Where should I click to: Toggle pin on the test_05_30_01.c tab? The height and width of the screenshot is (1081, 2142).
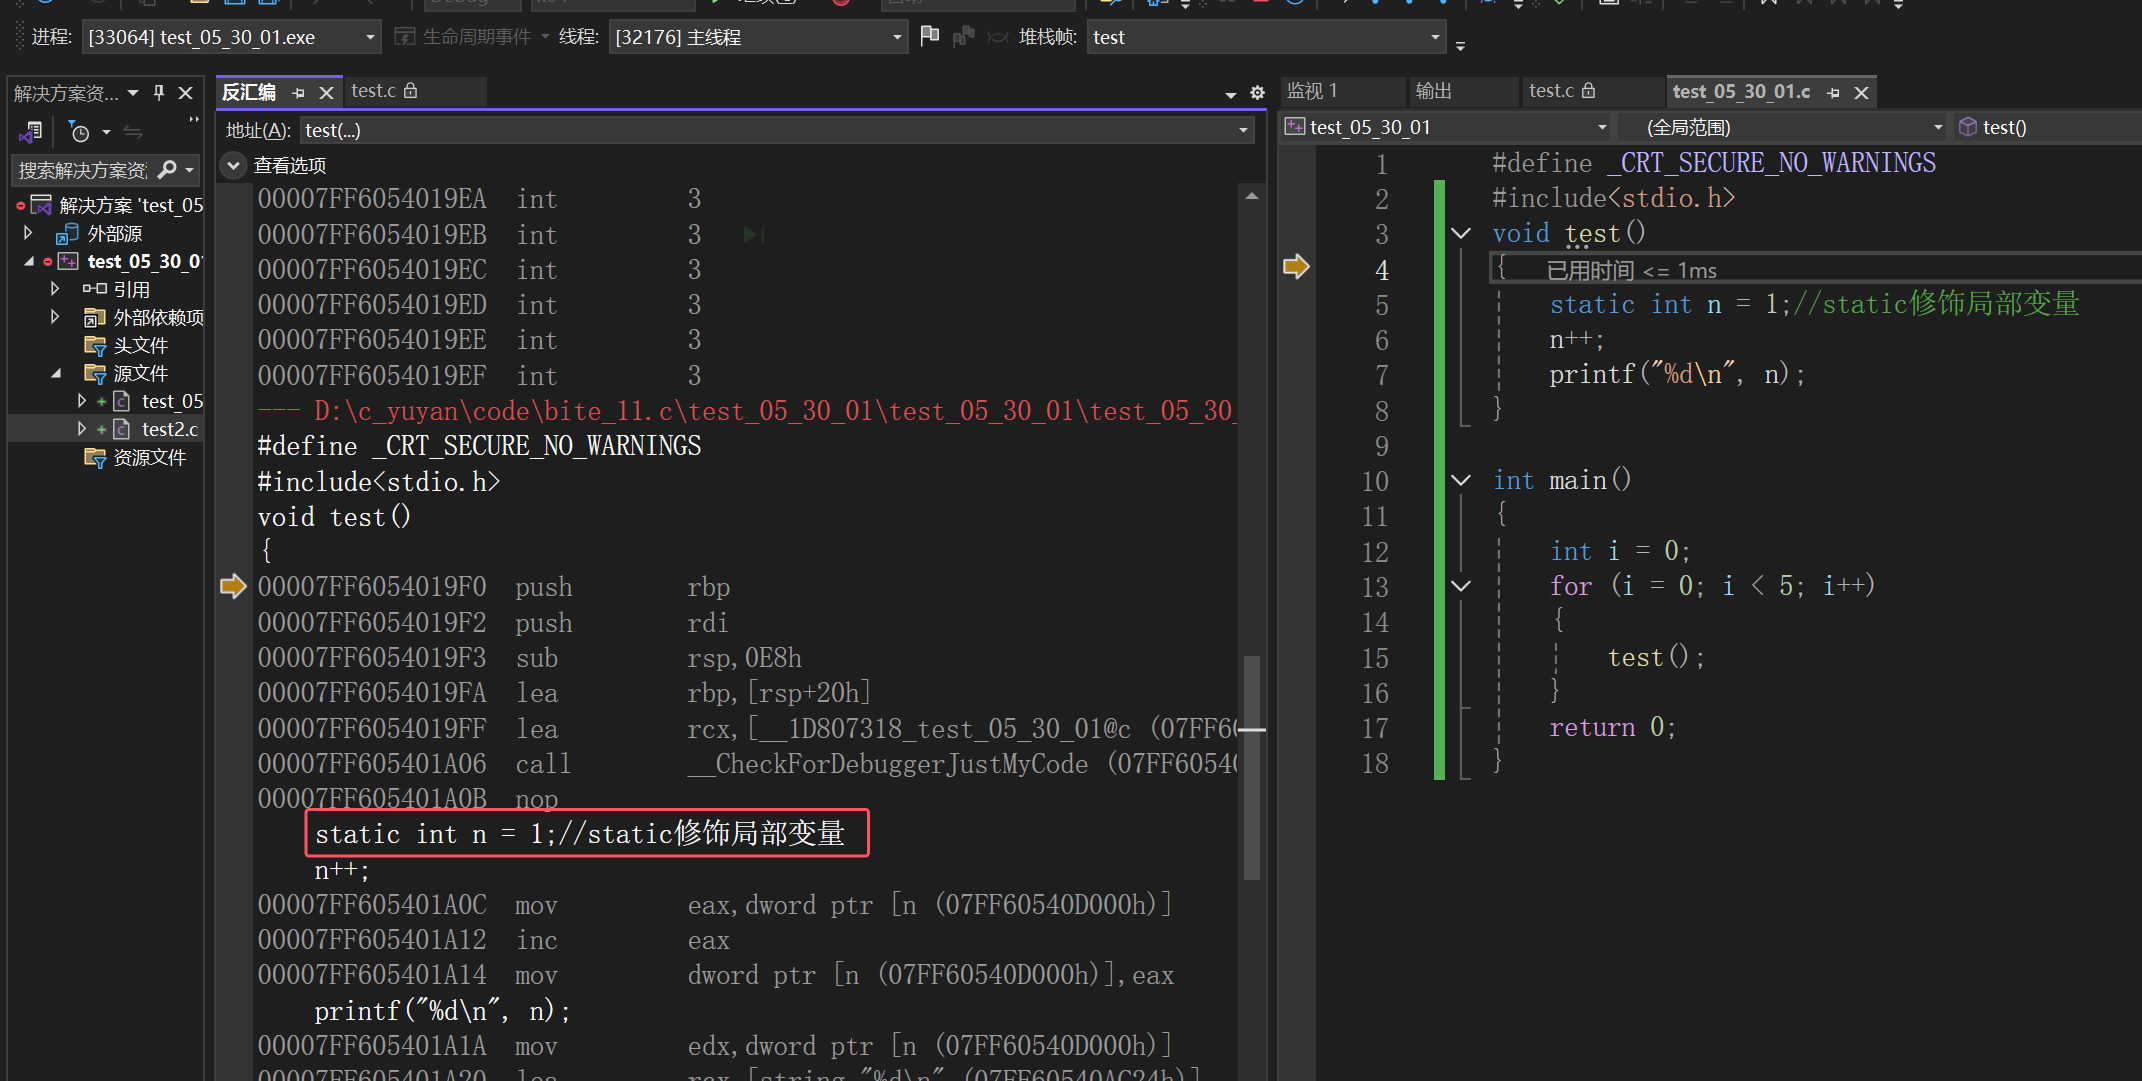point(1833,93)
